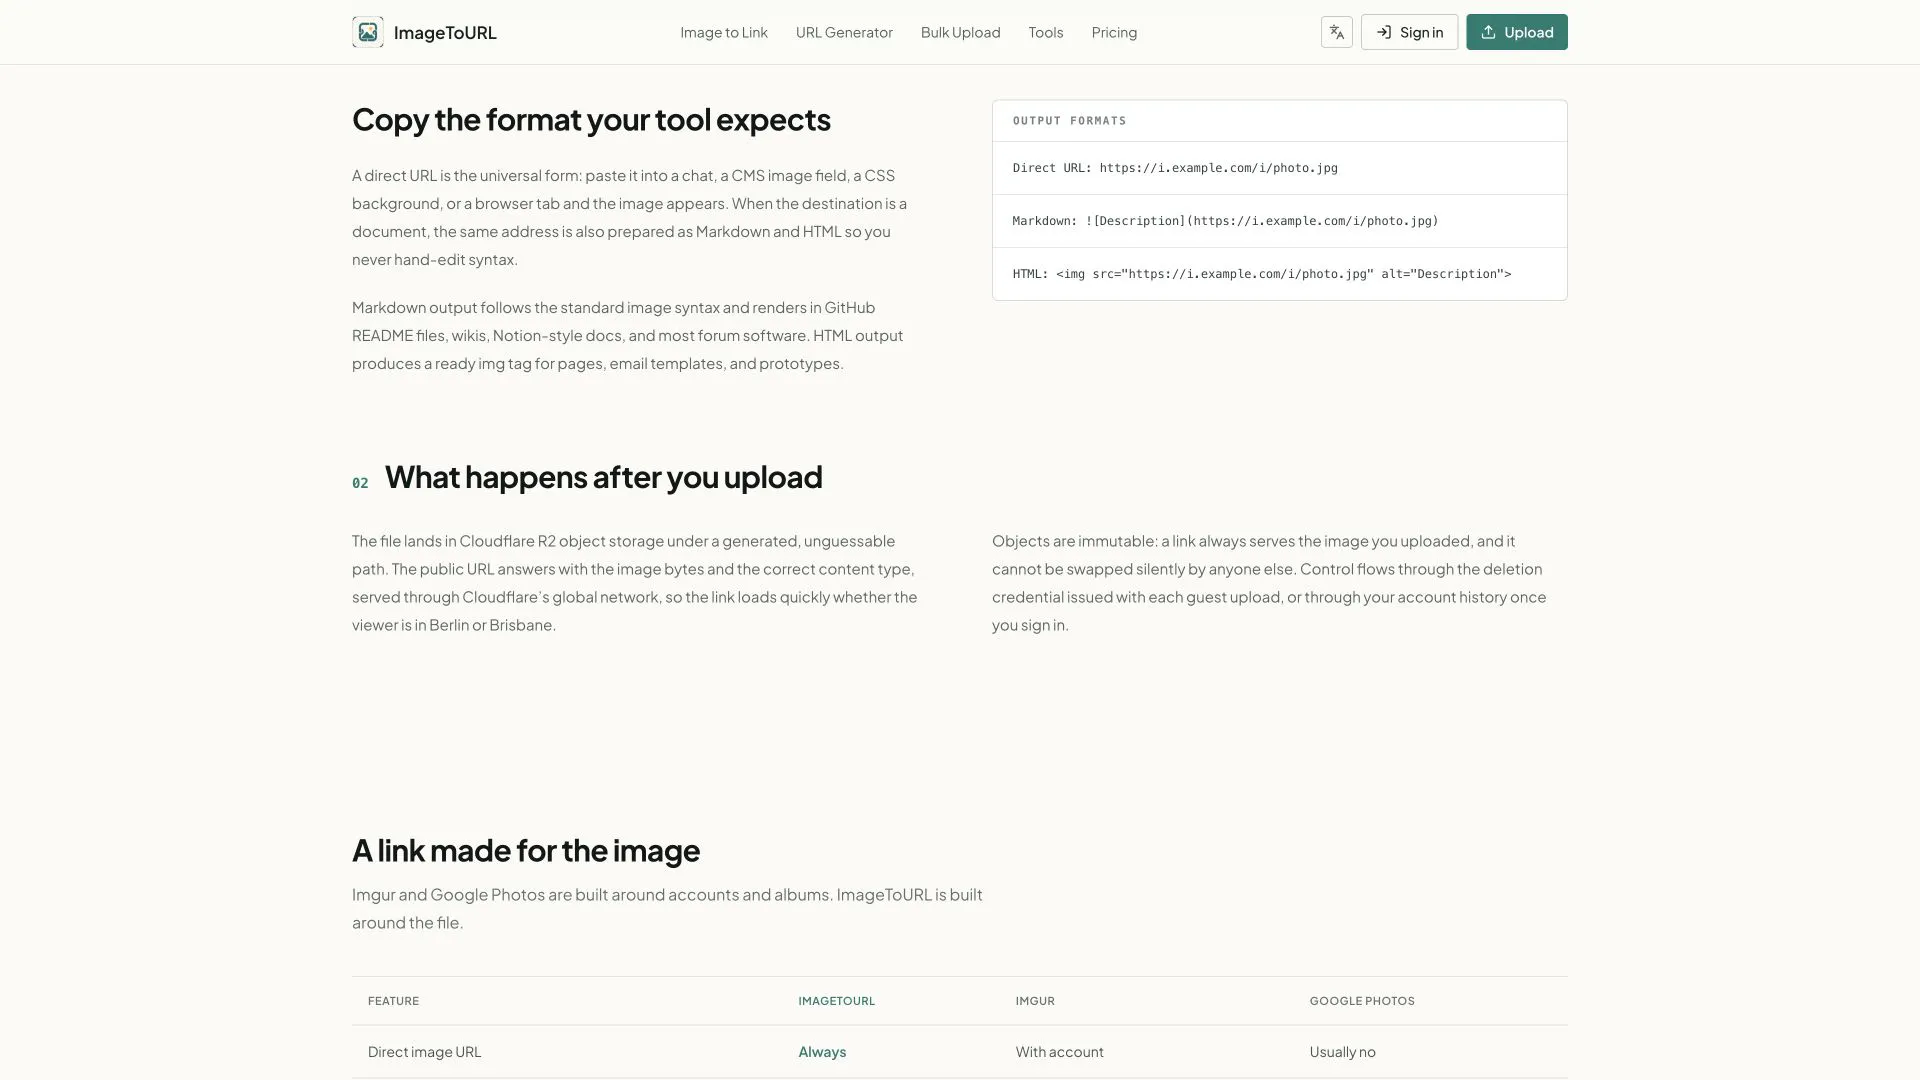The height and width of the screenshot is (1080, 1920).
Task: Click the IMGUR column header
Action: [1035, 1001]
